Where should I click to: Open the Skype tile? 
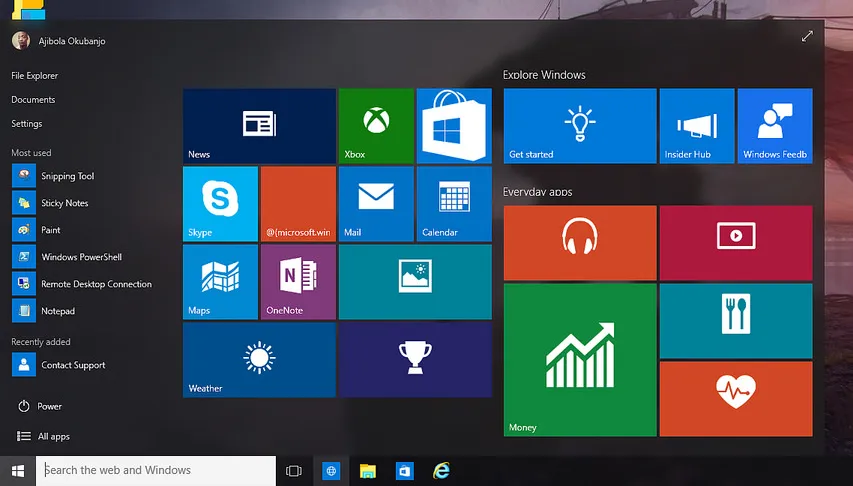(x=220, y=204)
